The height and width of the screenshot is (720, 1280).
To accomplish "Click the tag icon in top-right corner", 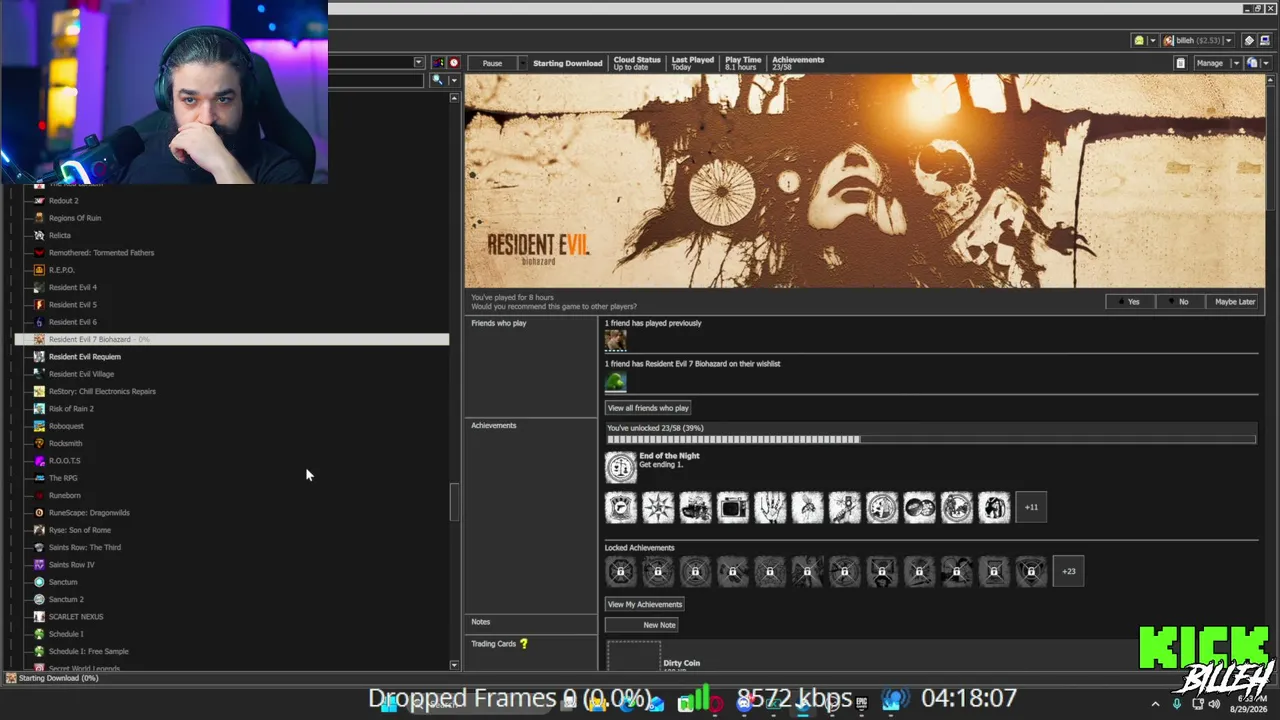I will tap(1248, 41).
